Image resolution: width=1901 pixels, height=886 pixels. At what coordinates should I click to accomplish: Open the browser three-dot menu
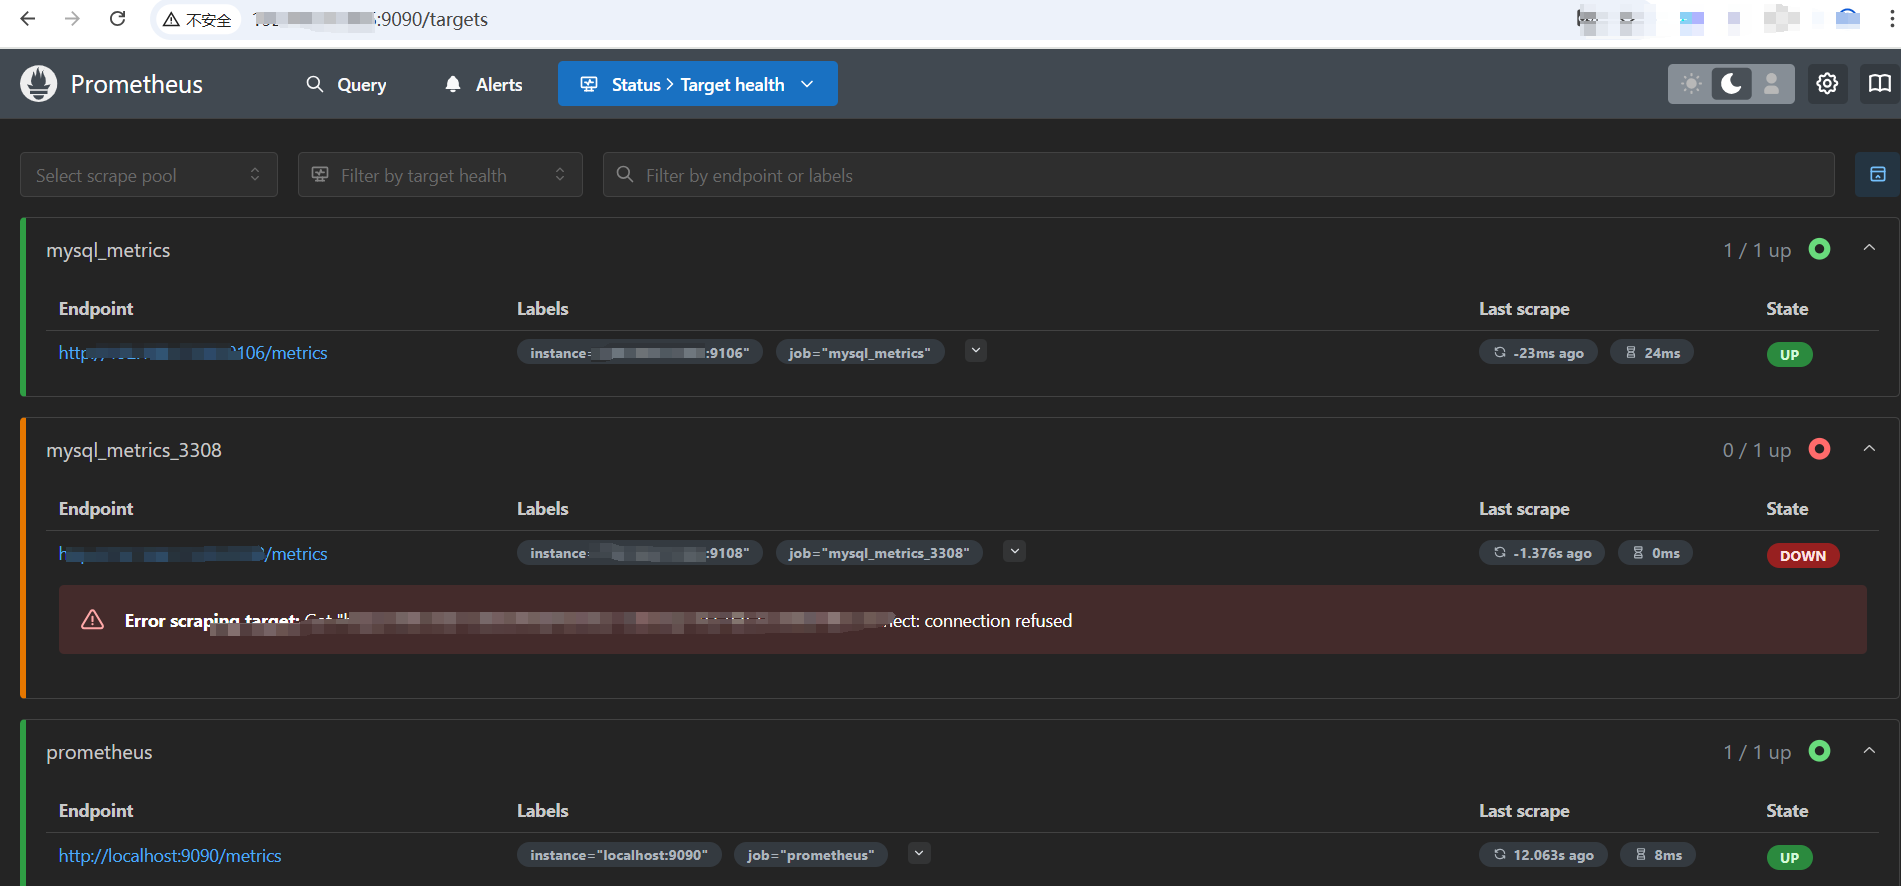1892,19
